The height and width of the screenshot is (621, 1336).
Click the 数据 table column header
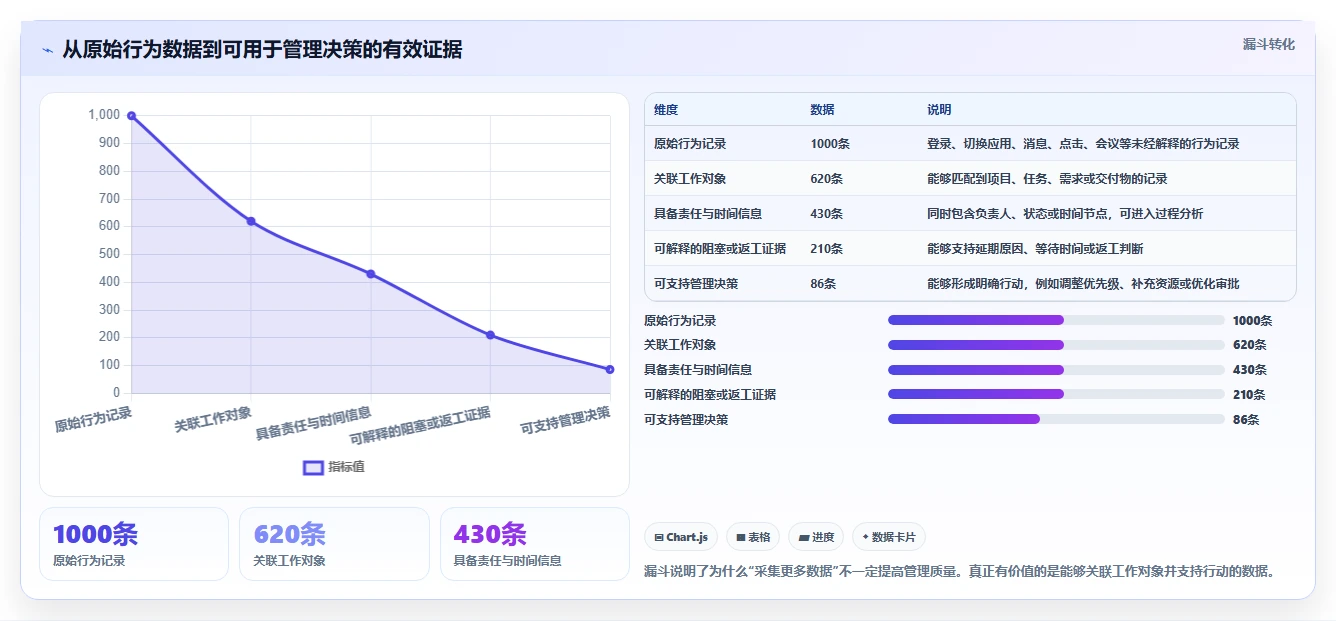(x=822, y=110)
